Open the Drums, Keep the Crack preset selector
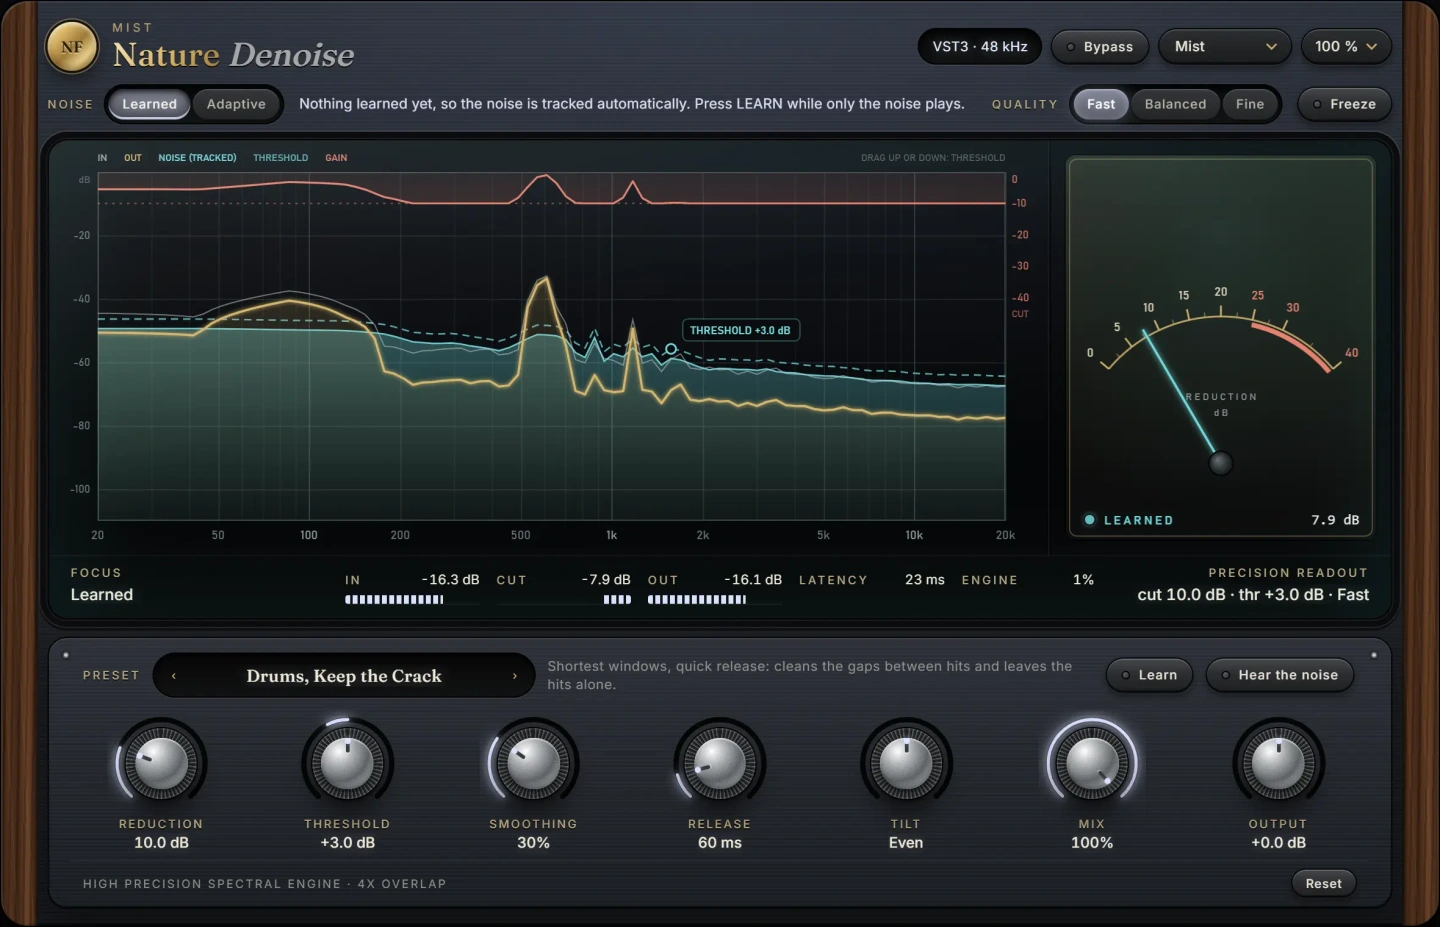 (x=344, y=676)
